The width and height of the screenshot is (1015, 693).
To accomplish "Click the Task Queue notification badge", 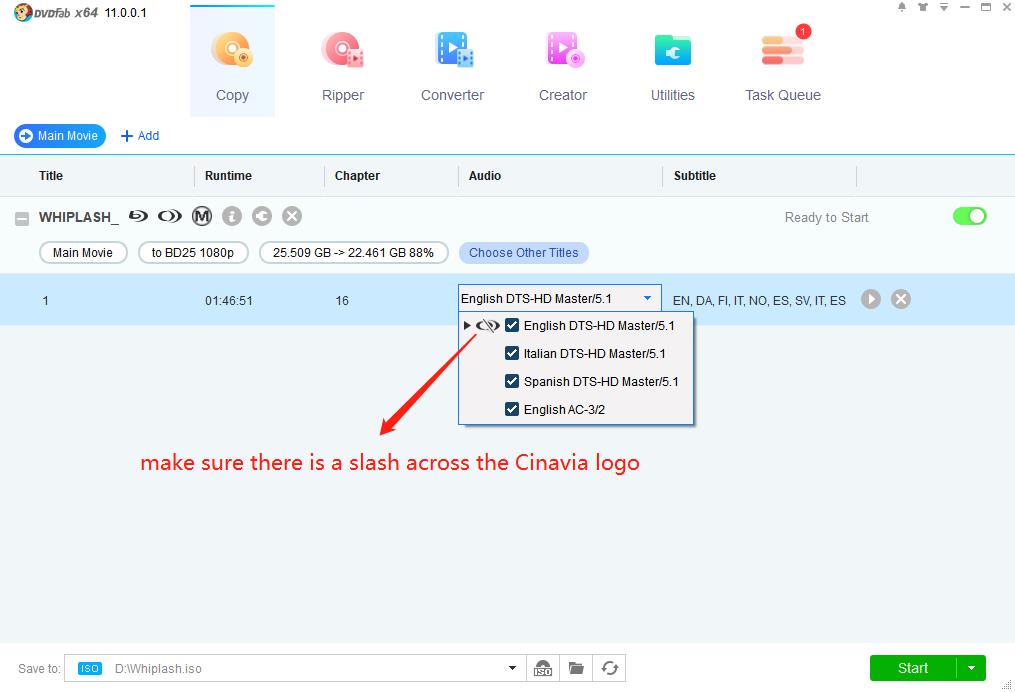I will [803, 31].
